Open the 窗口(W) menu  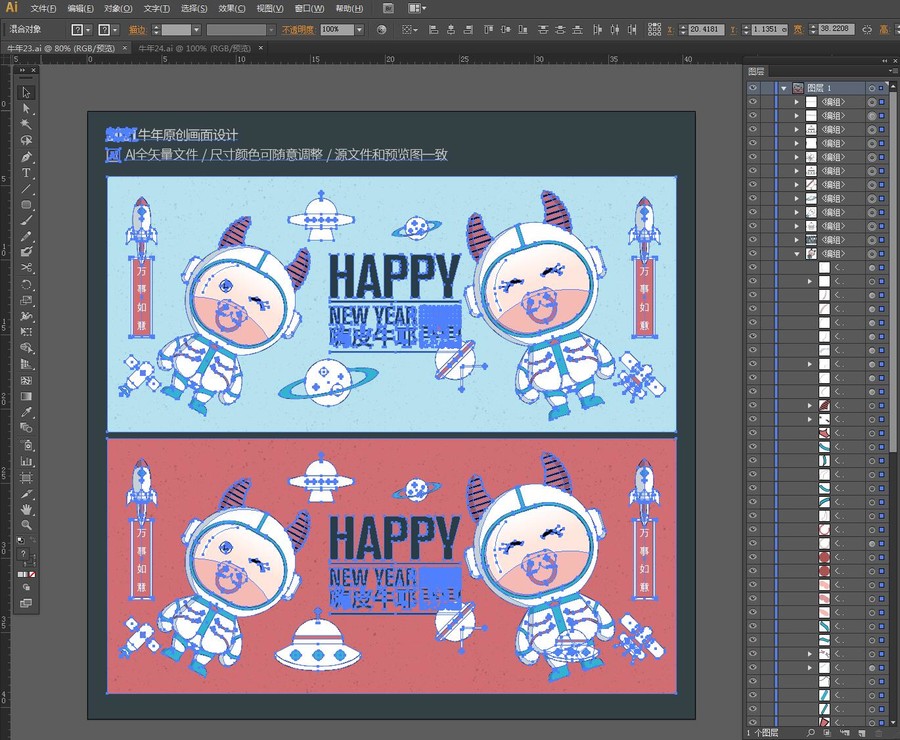309,9
